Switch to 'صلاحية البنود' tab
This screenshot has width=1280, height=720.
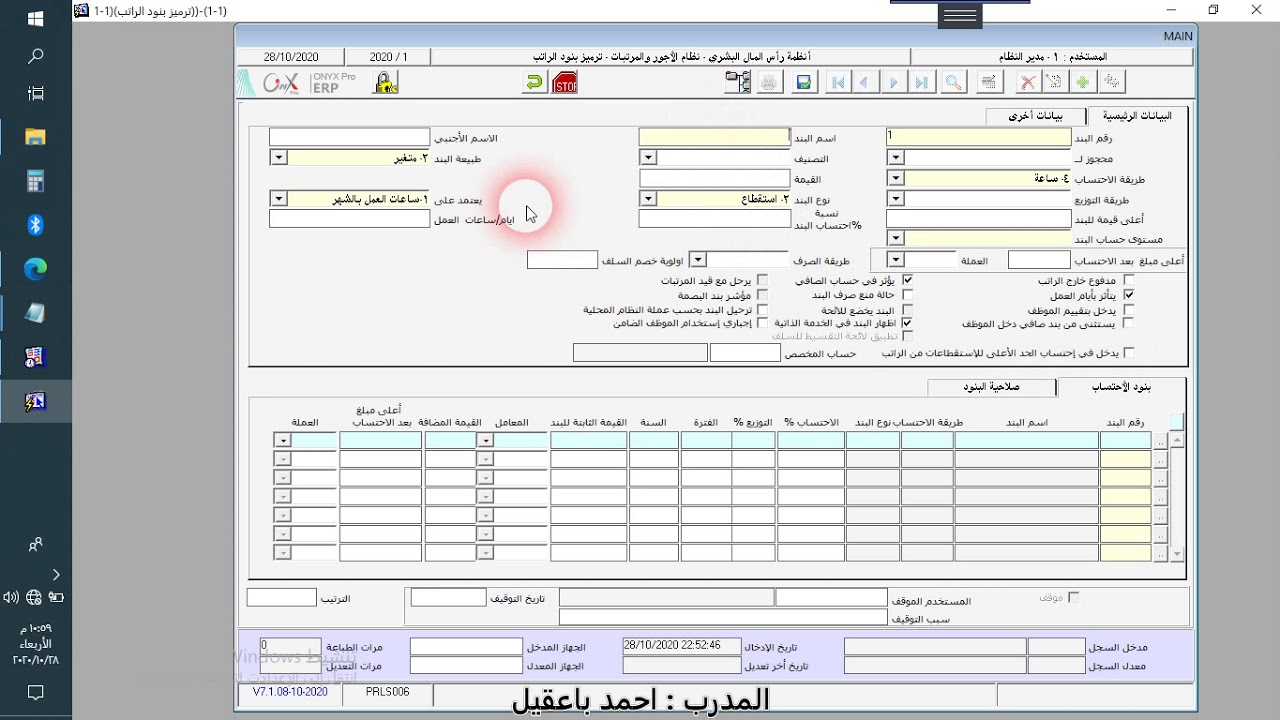click(x=991, y=387)
